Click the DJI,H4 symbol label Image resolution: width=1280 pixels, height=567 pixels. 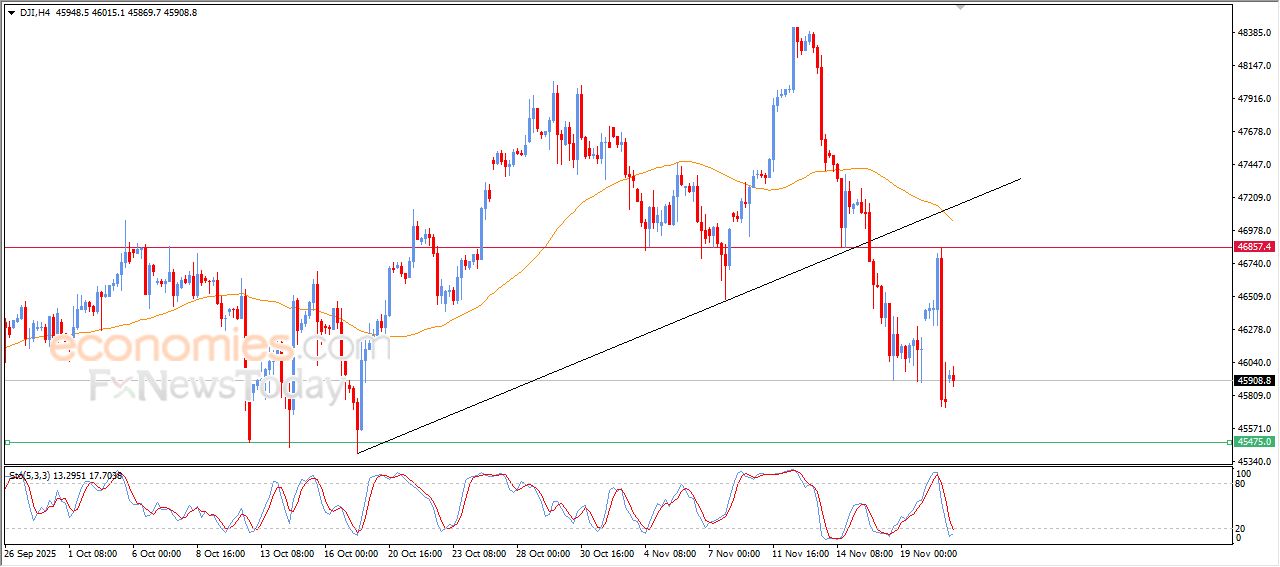(36, 12)
